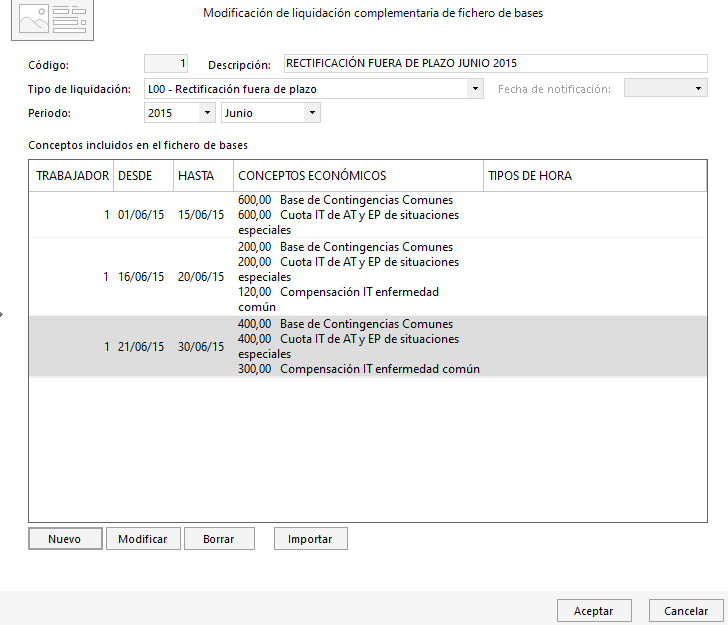Sort by TRABAJADOR column header

tap(72, 176)
